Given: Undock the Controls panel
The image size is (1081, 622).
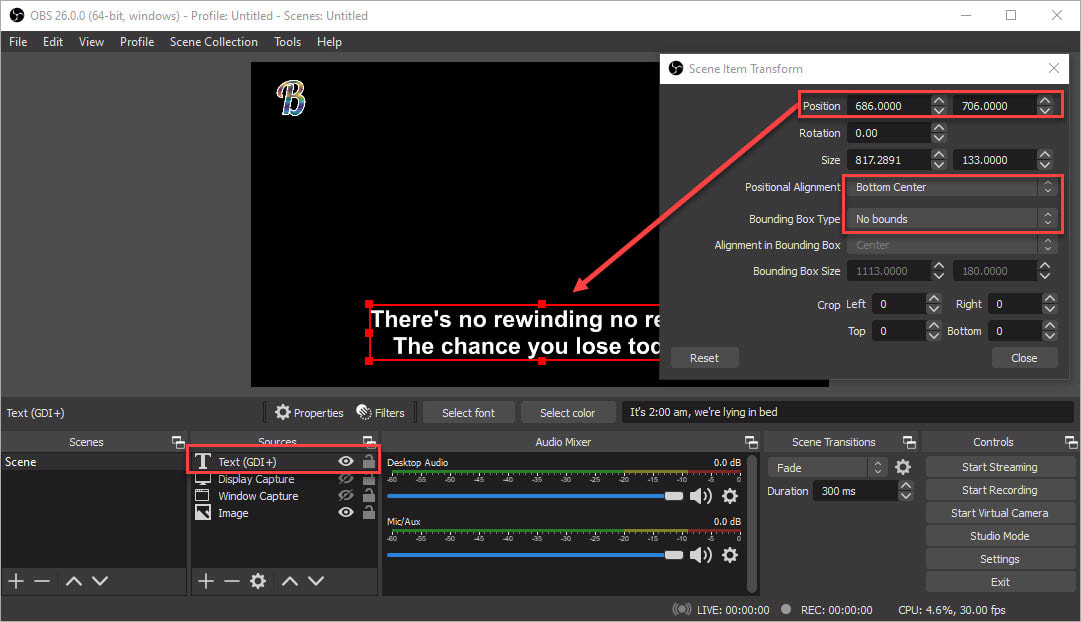Looking at the screenshot, I should pyautogui.click(x=1071, y=442).
